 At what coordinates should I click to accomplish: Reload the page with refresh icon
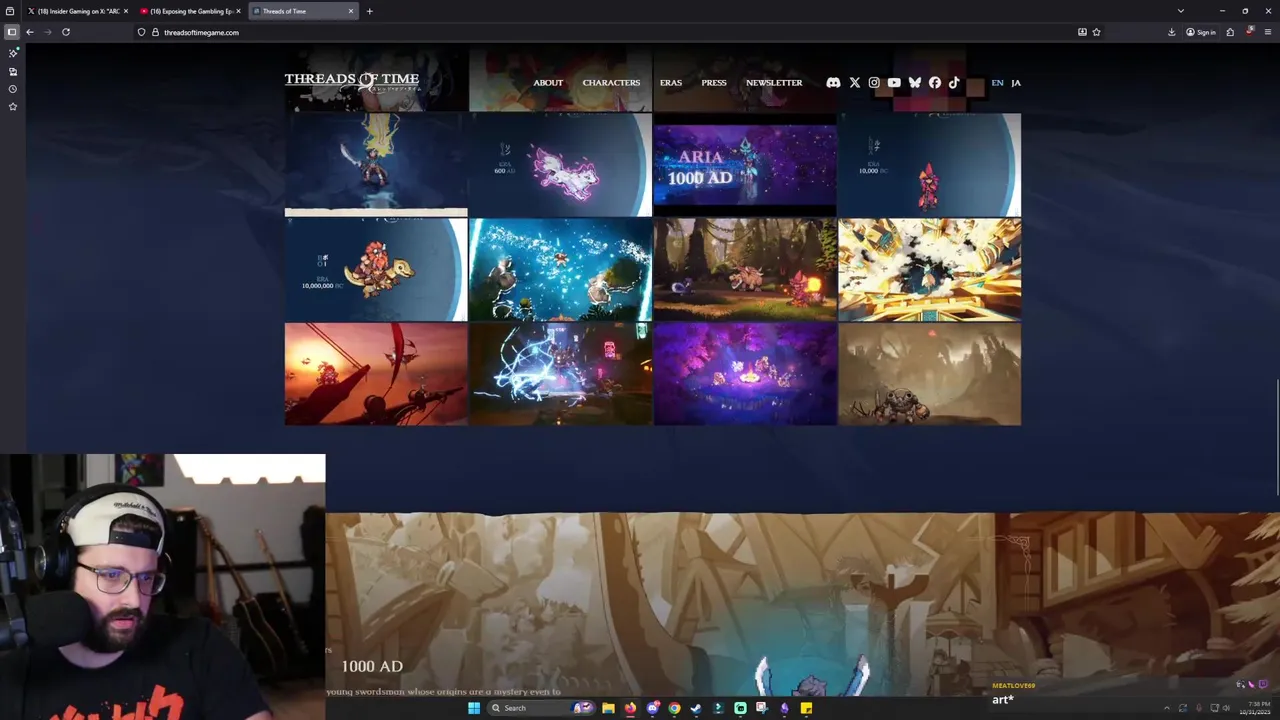click(66, 32)
